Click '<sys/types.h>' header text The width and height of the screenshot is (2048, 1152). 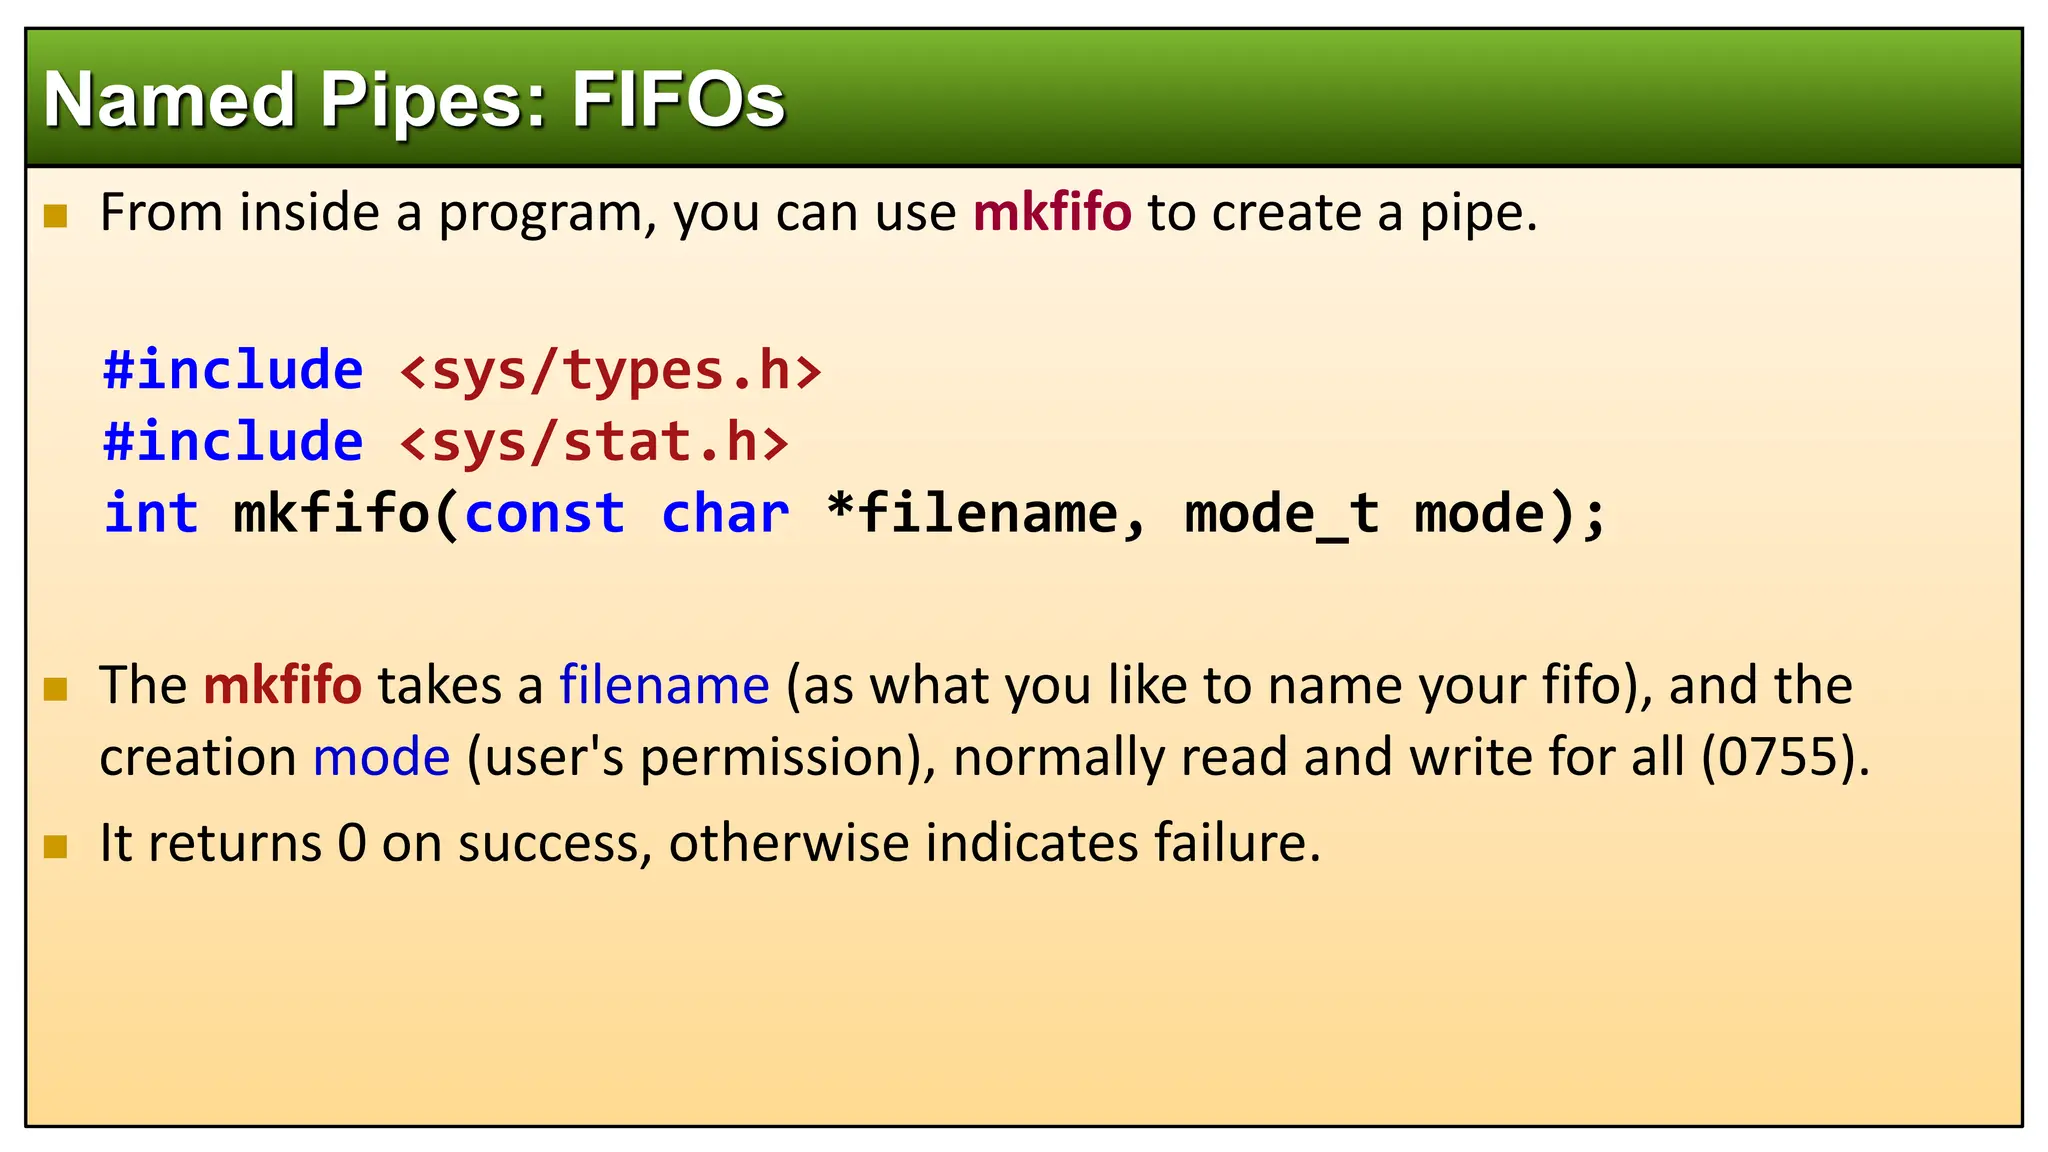pos(611,371)
